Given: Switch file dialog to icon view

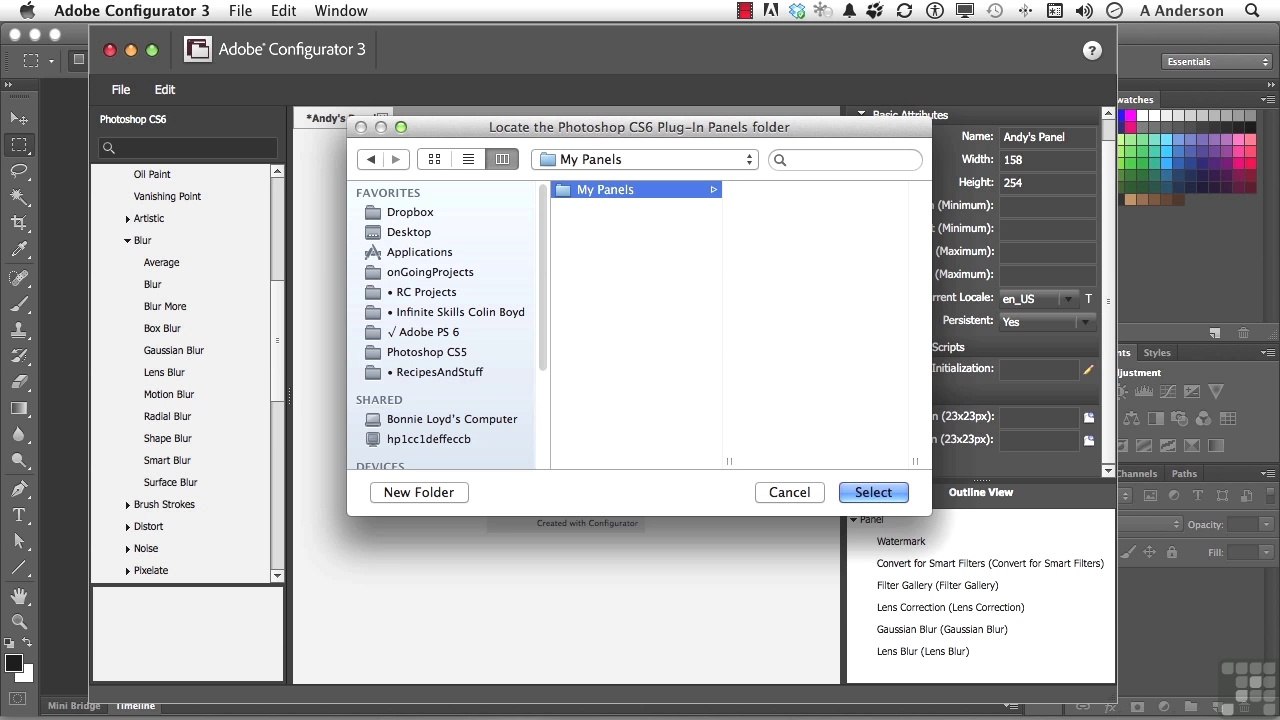Looking at the screenshot, I should tap(434, 159).
